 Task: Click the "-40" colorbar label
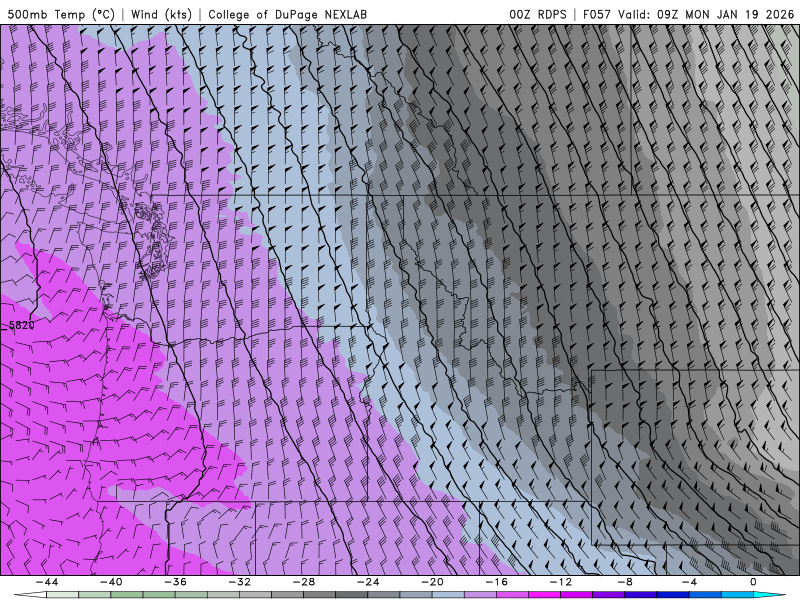pyautogui.click(x=111, y=582)
